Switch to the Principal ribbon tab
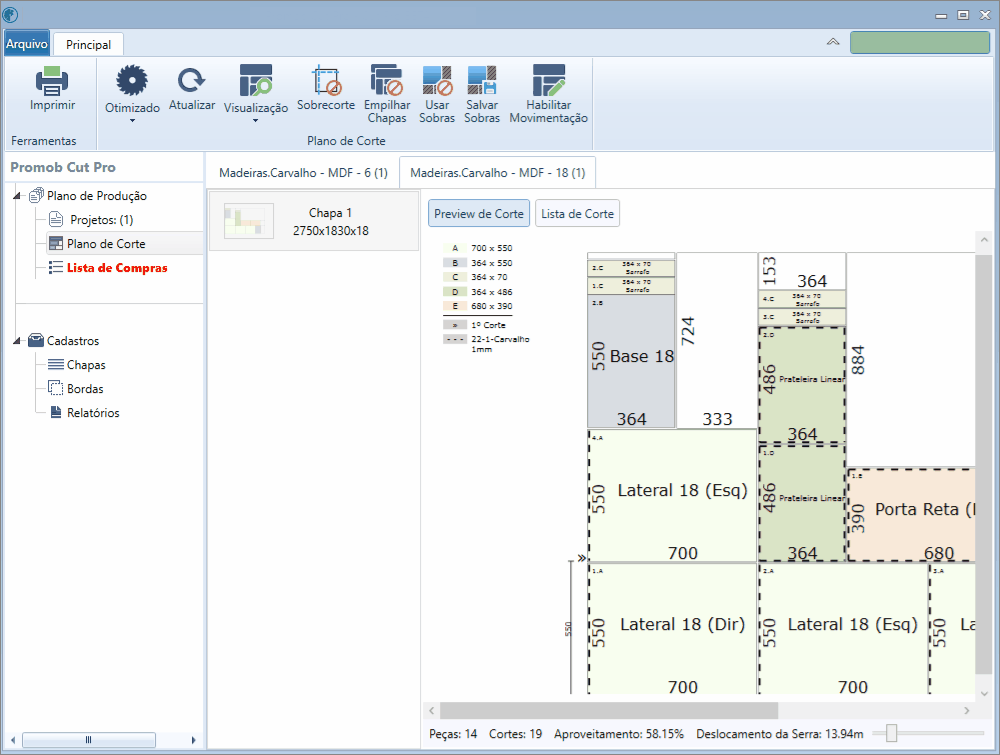The image size is (1000, 755). (88, 45)
